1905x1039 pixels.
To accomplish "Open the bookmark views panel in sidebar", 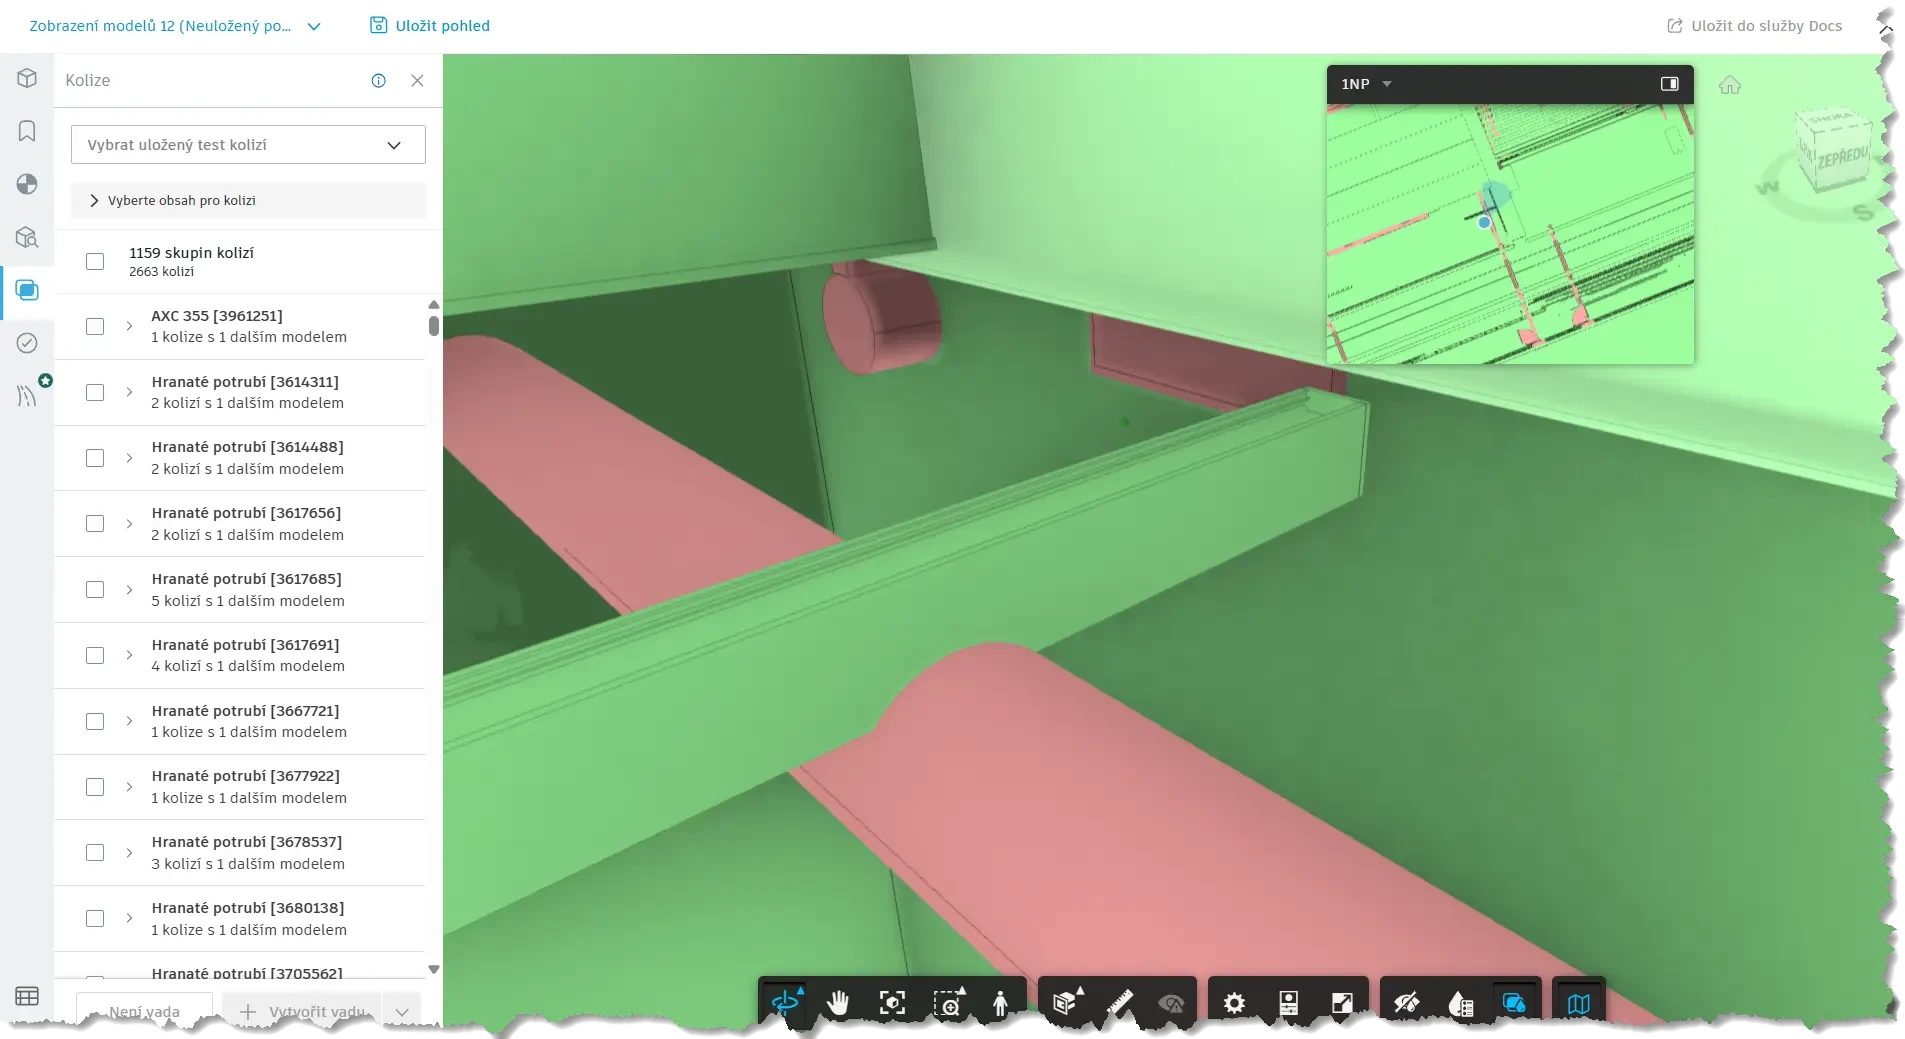I will pos(27,131).
